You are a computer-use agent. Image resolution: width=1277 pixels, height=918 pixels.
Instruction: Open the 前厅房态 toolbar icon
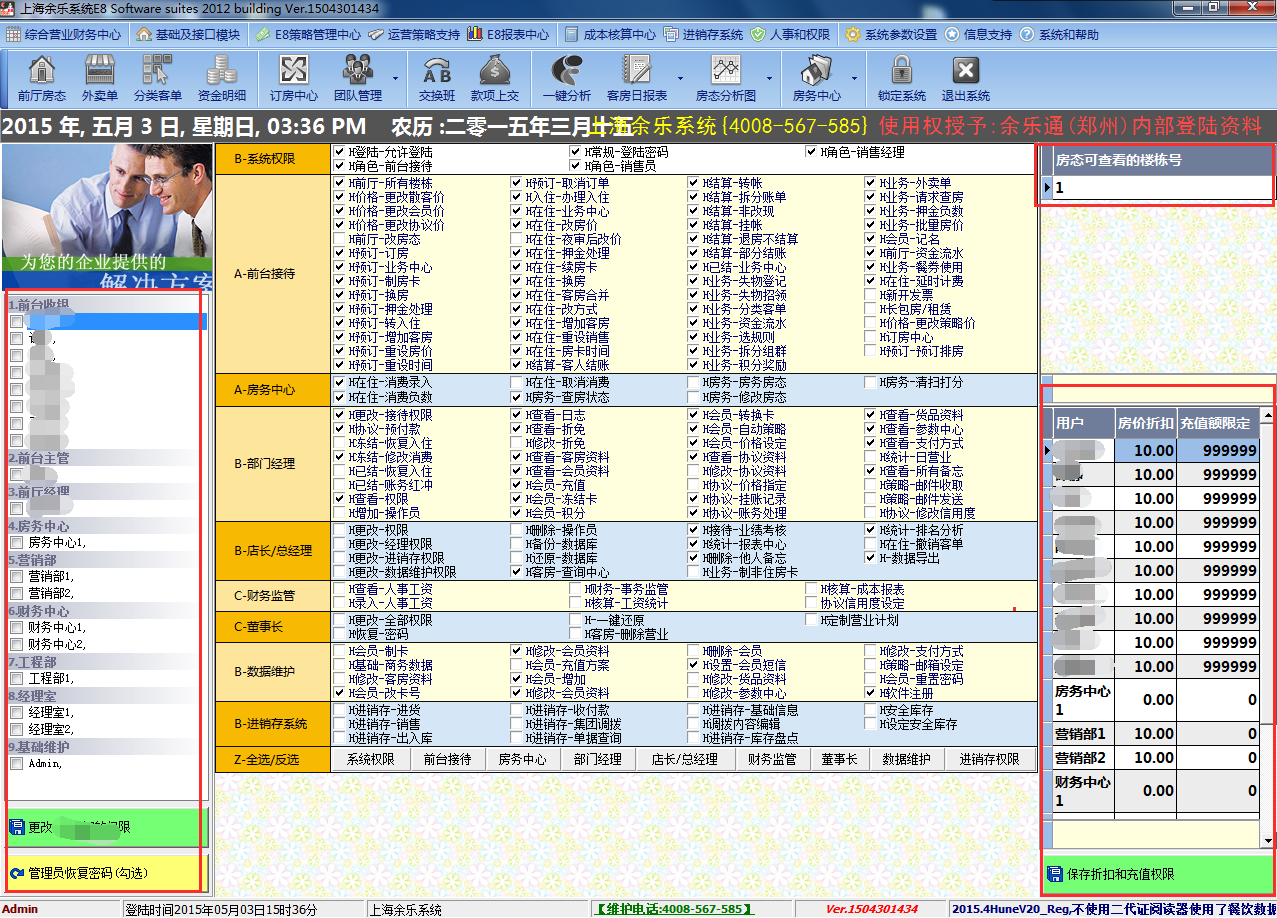click(x=41, y=78)
